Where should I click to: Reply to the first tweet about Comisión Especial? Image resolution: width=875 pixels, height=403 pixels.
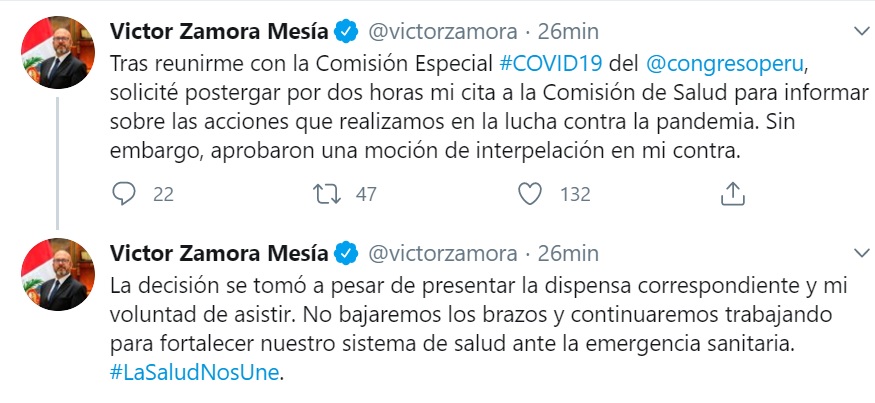coord(125,194)
